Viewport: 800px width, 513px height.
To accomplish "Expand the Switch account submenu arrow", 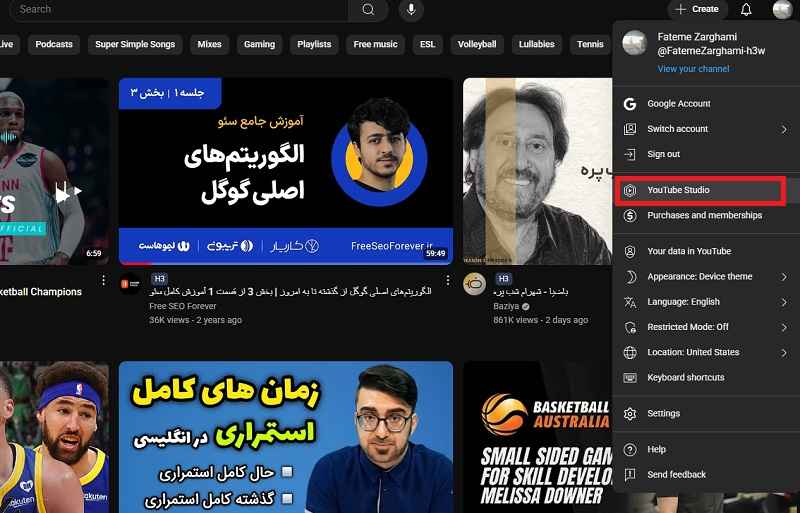I will point(784,129).
